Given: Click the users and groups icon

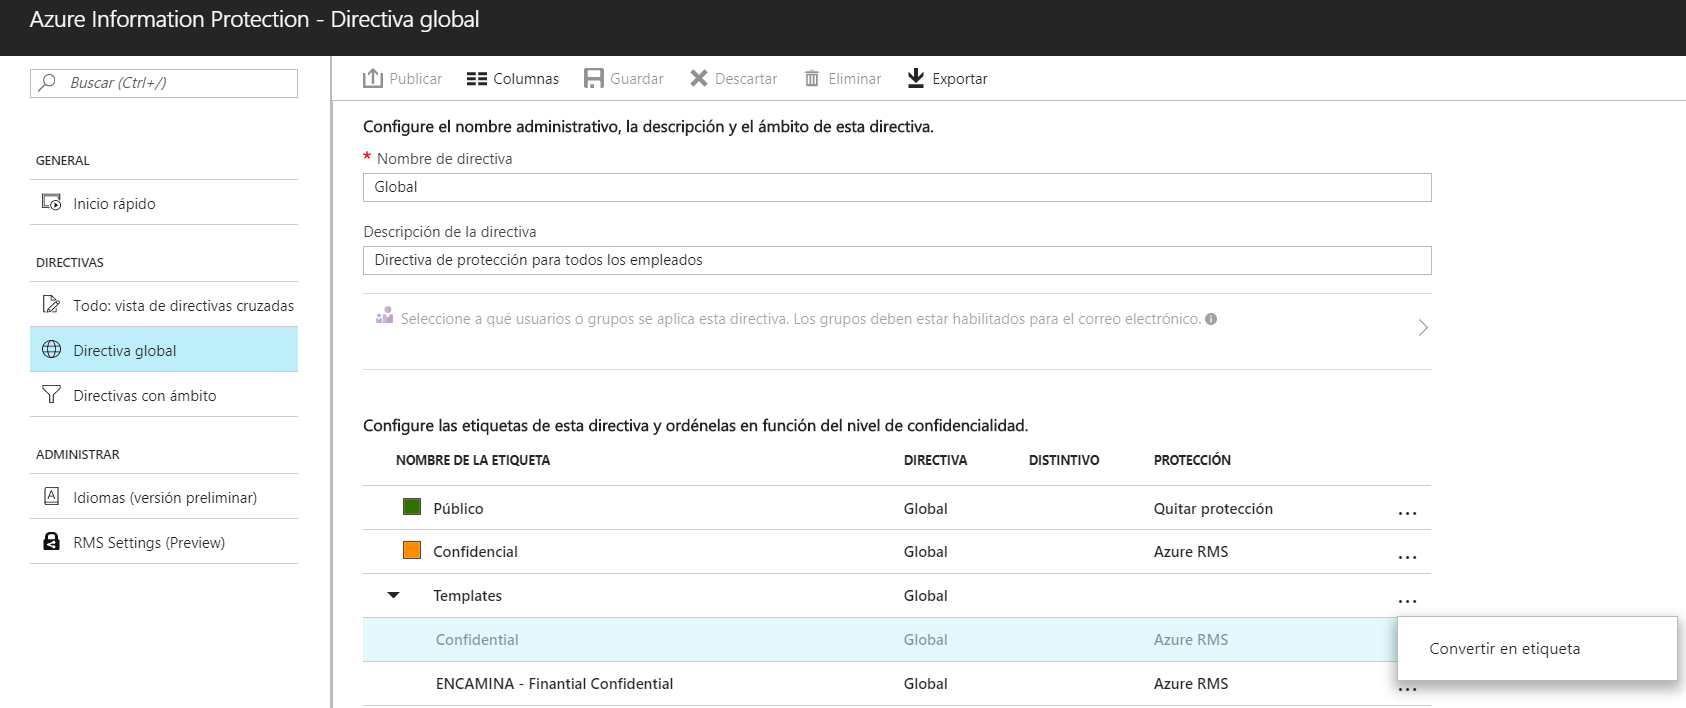Looking at the screenshot, I should click(385, 316).
